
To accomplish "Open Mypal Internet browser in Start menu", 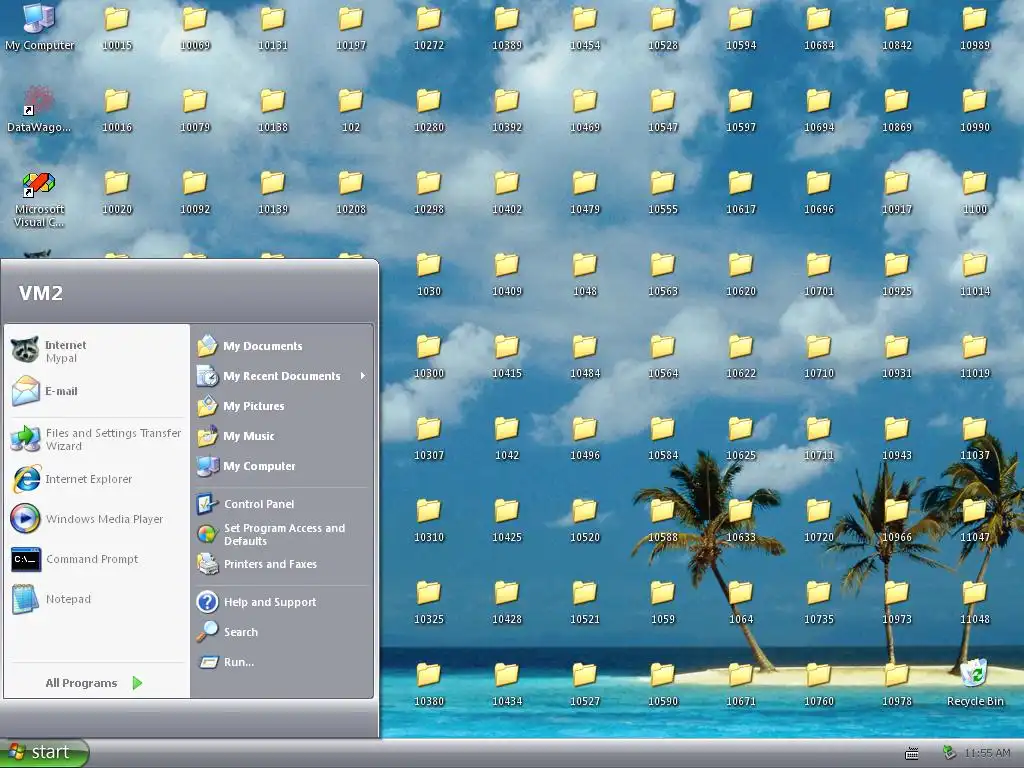I will [x=97, y=351].
